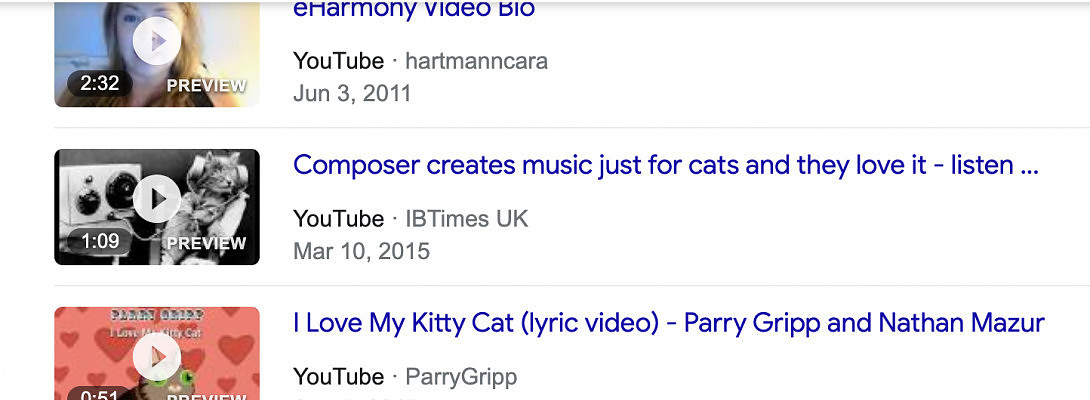Click the Jun 3, 2011 date

coord(352,93)
